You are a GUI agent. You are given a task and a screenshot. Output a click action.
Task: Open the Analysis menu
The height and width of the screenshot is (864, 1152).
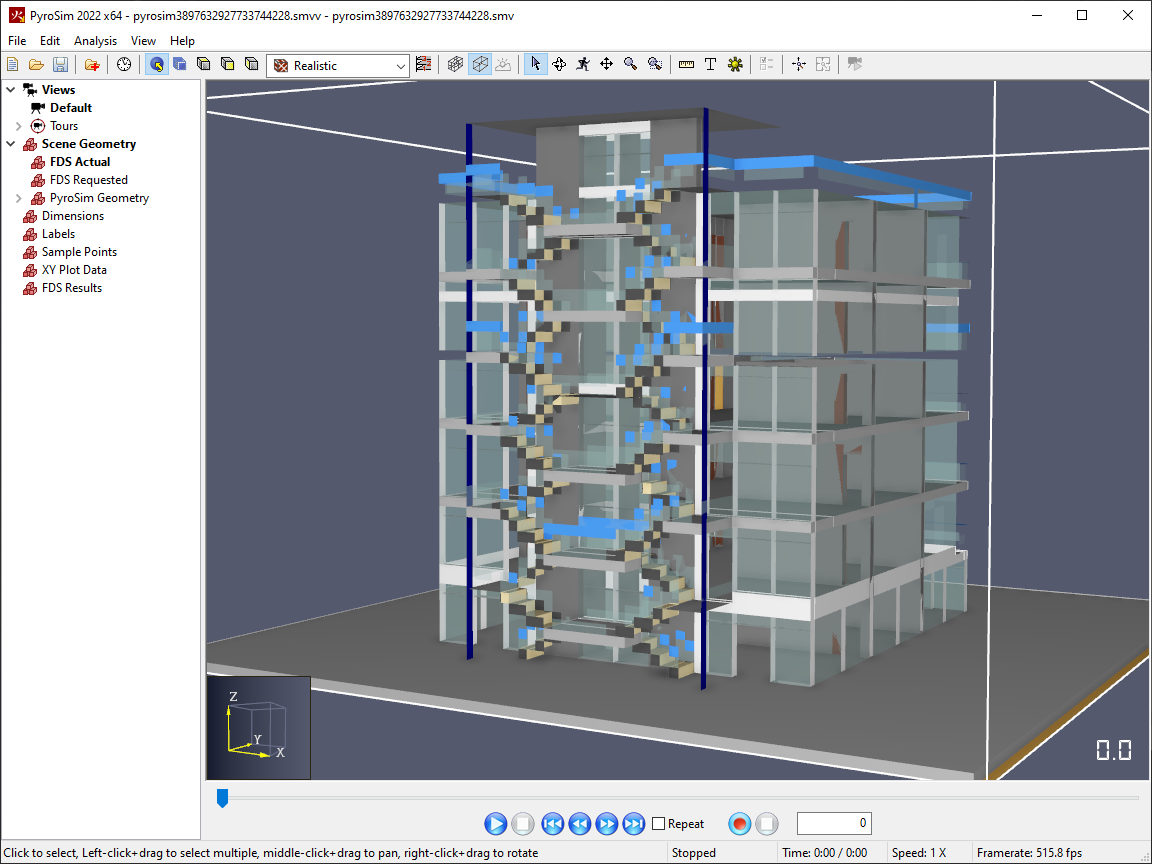pyautogui.click(x=96, y=40)
